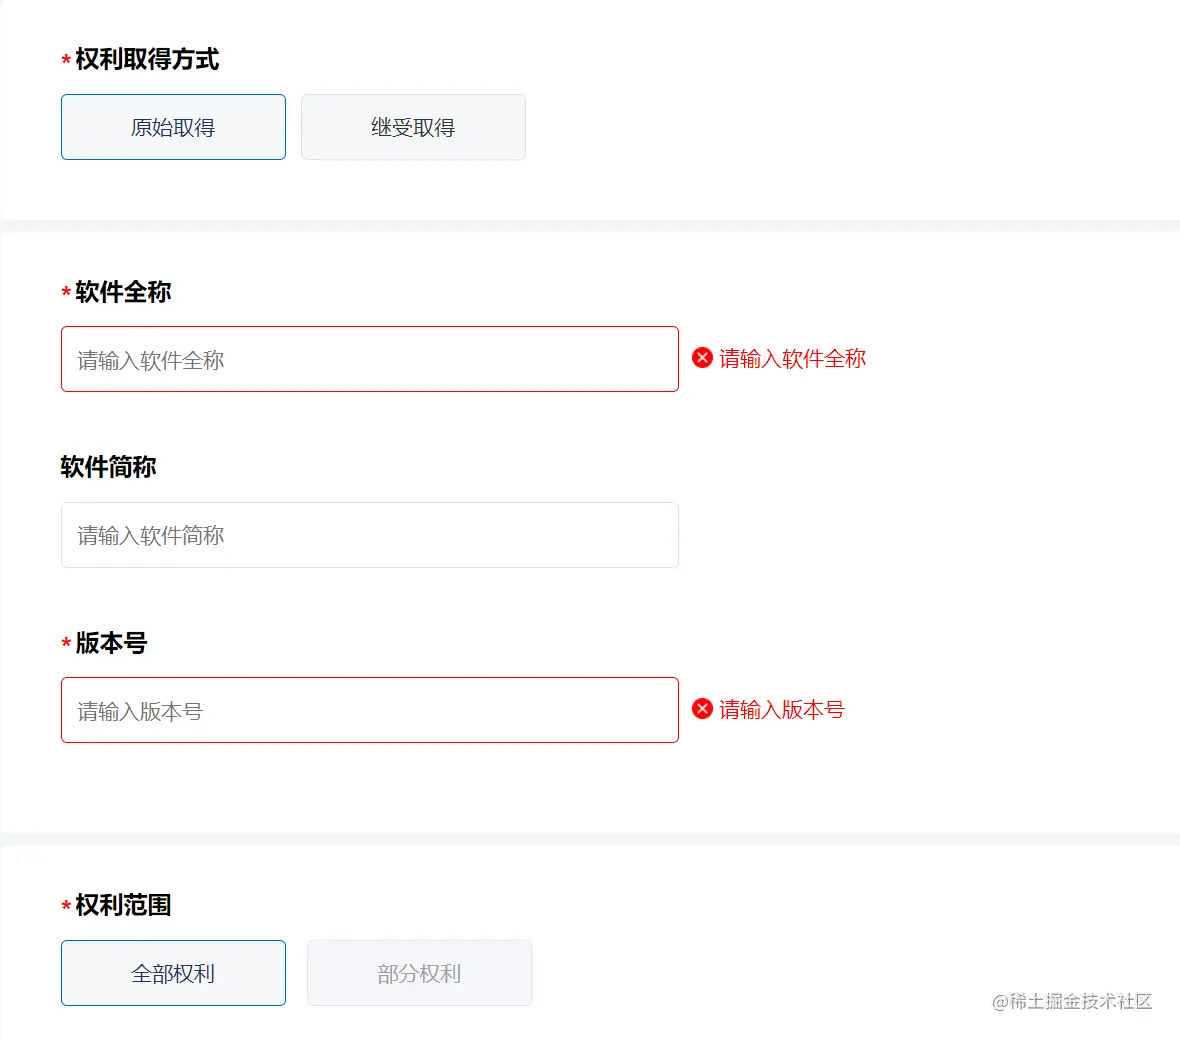Click the @稀土掘金技术社区 watermark text

click(x=1071, y=1001)
